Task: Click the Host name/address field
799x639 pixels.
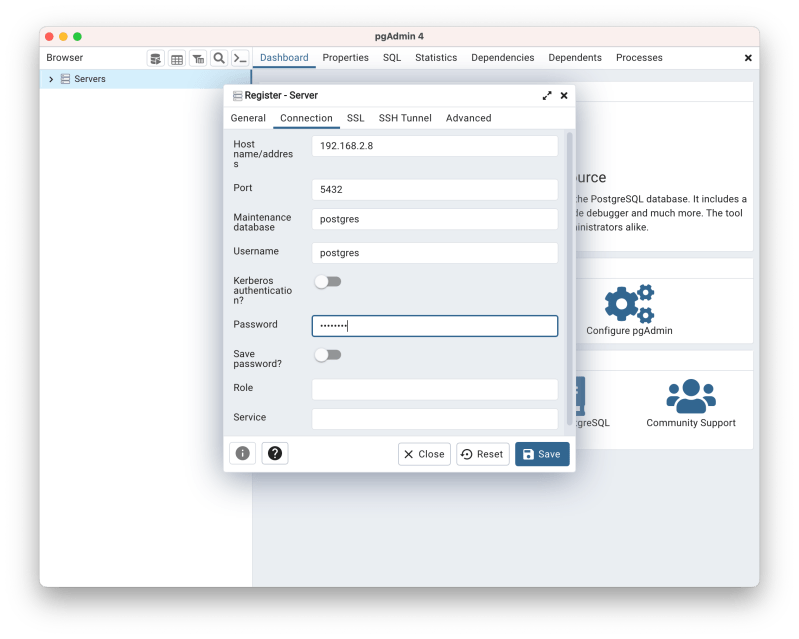Action: pos(435,146)
